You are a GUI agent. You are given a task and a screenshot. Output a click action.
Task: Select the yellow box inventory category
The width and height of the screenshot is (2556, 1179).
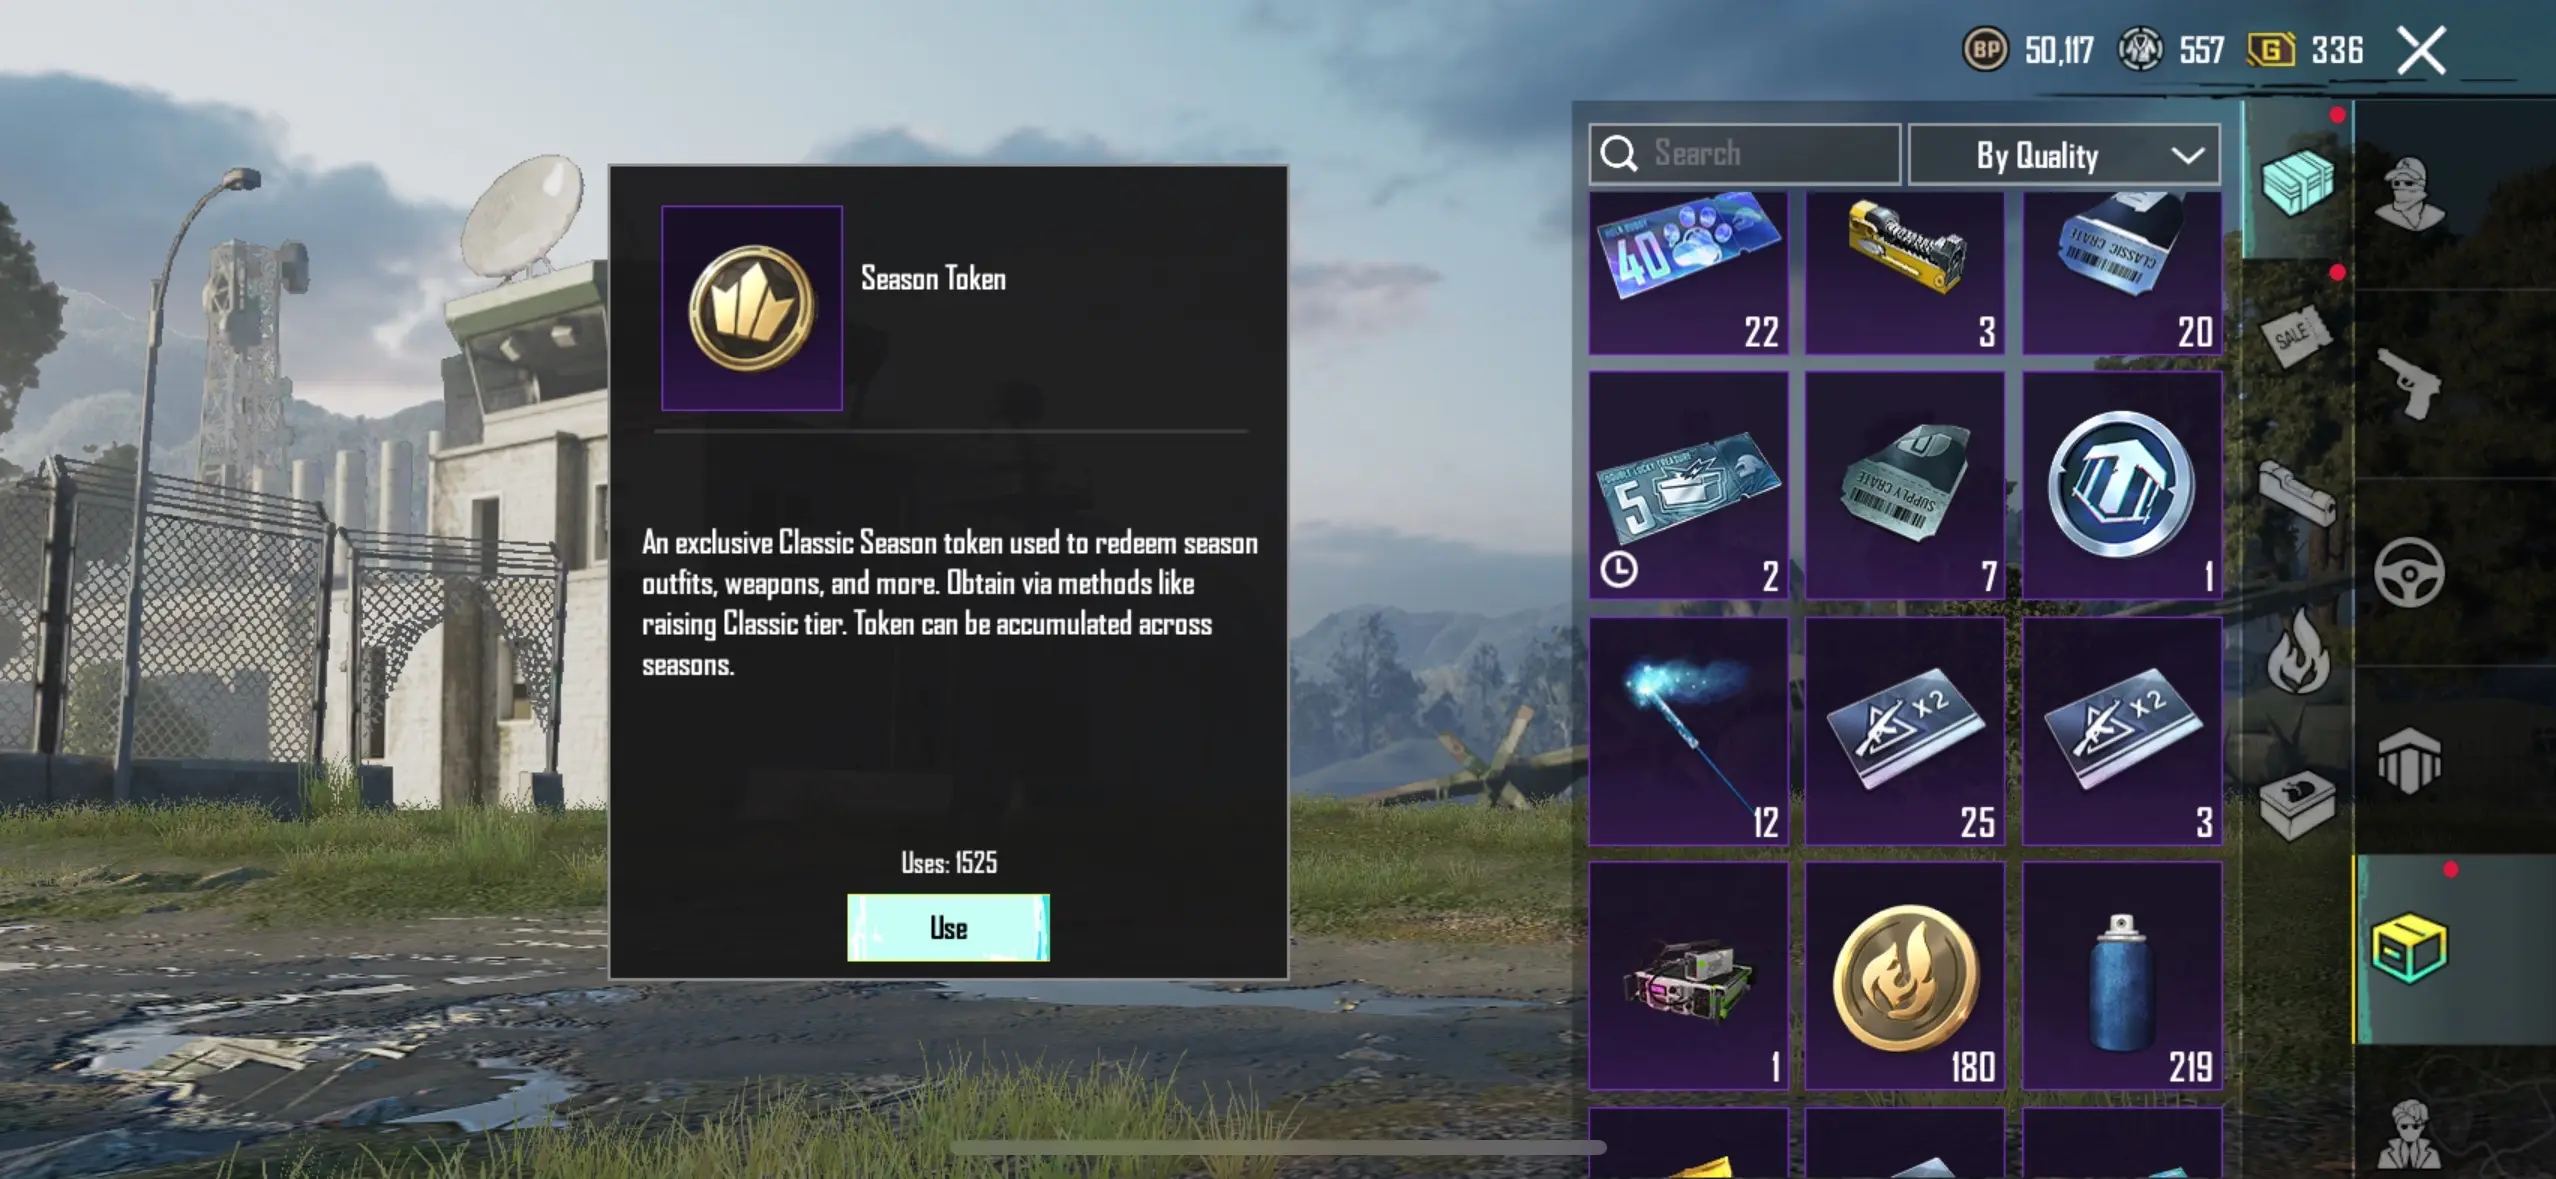click(x=2409, y=948)
